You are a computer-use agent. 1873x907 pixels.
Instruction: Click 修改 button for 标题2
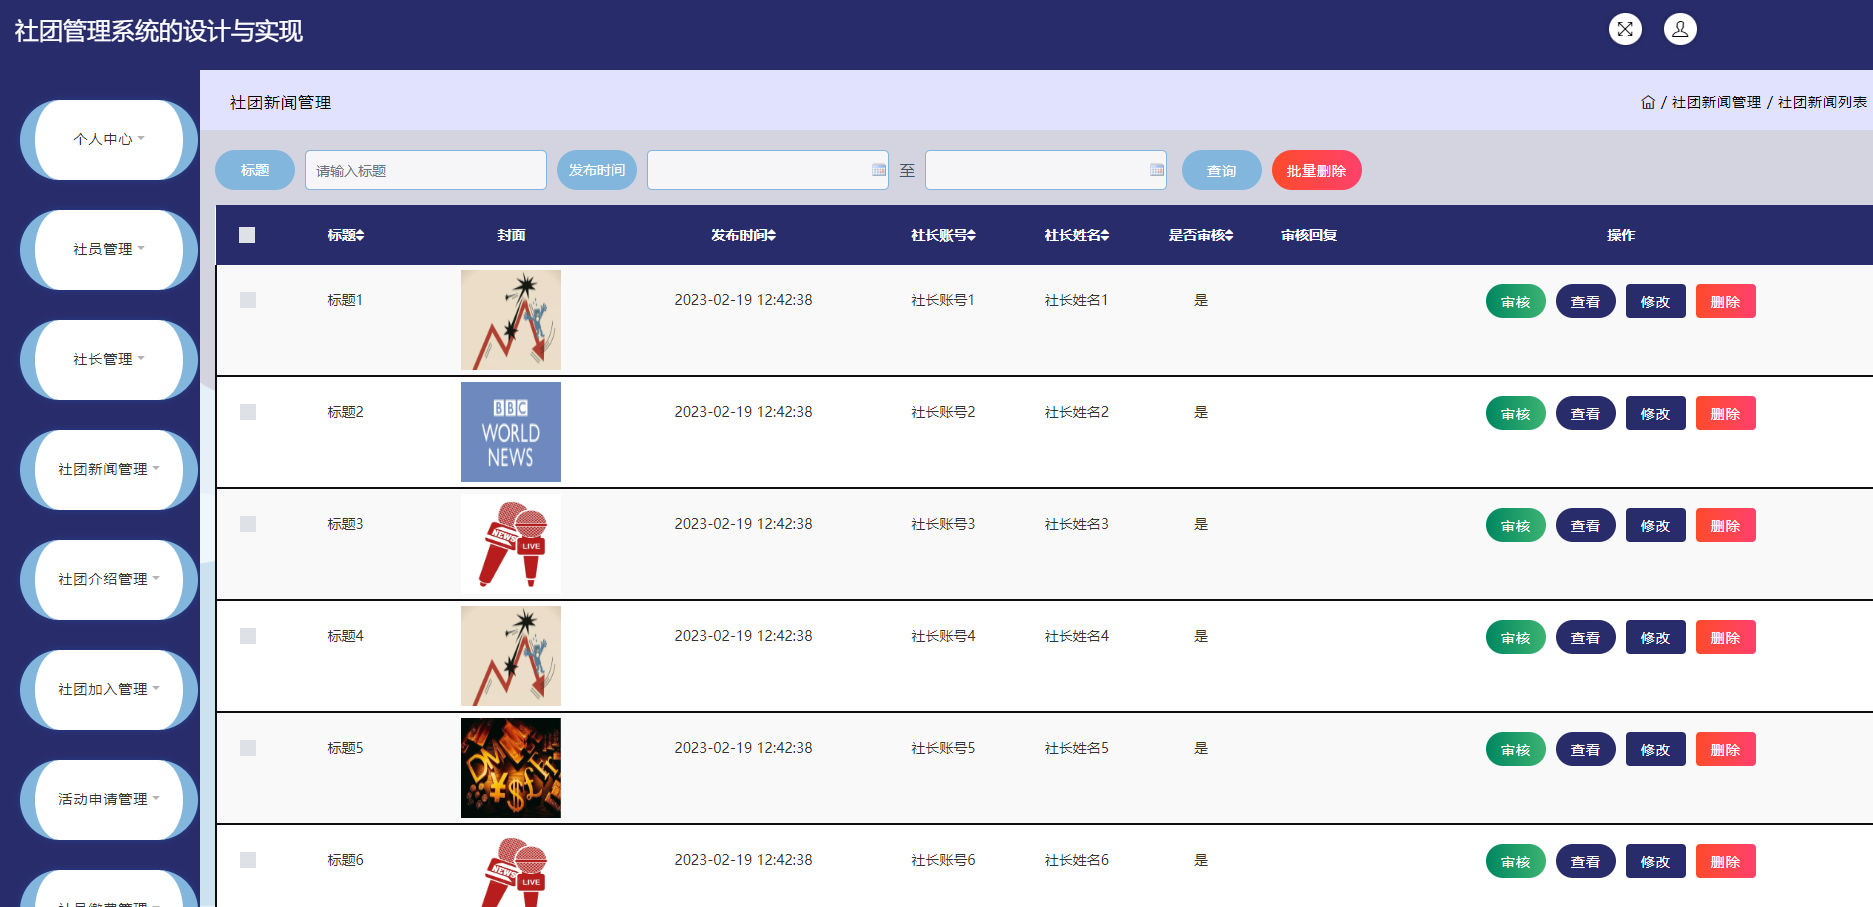click(1656, 413)
